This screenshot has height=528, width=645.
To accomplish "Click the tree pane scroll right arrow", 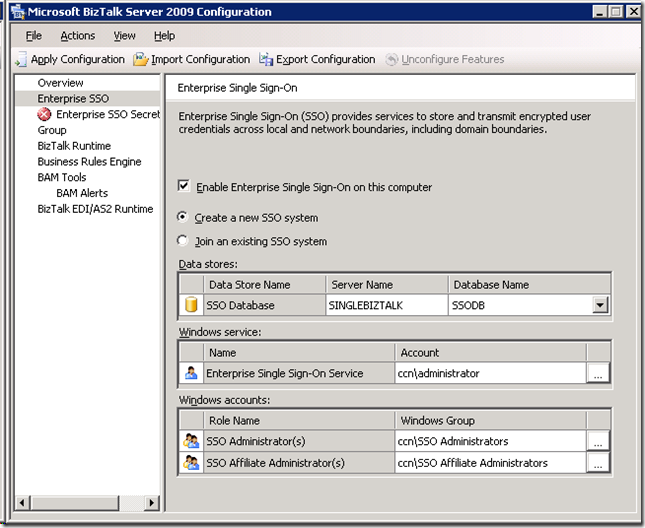I will 152,502.
